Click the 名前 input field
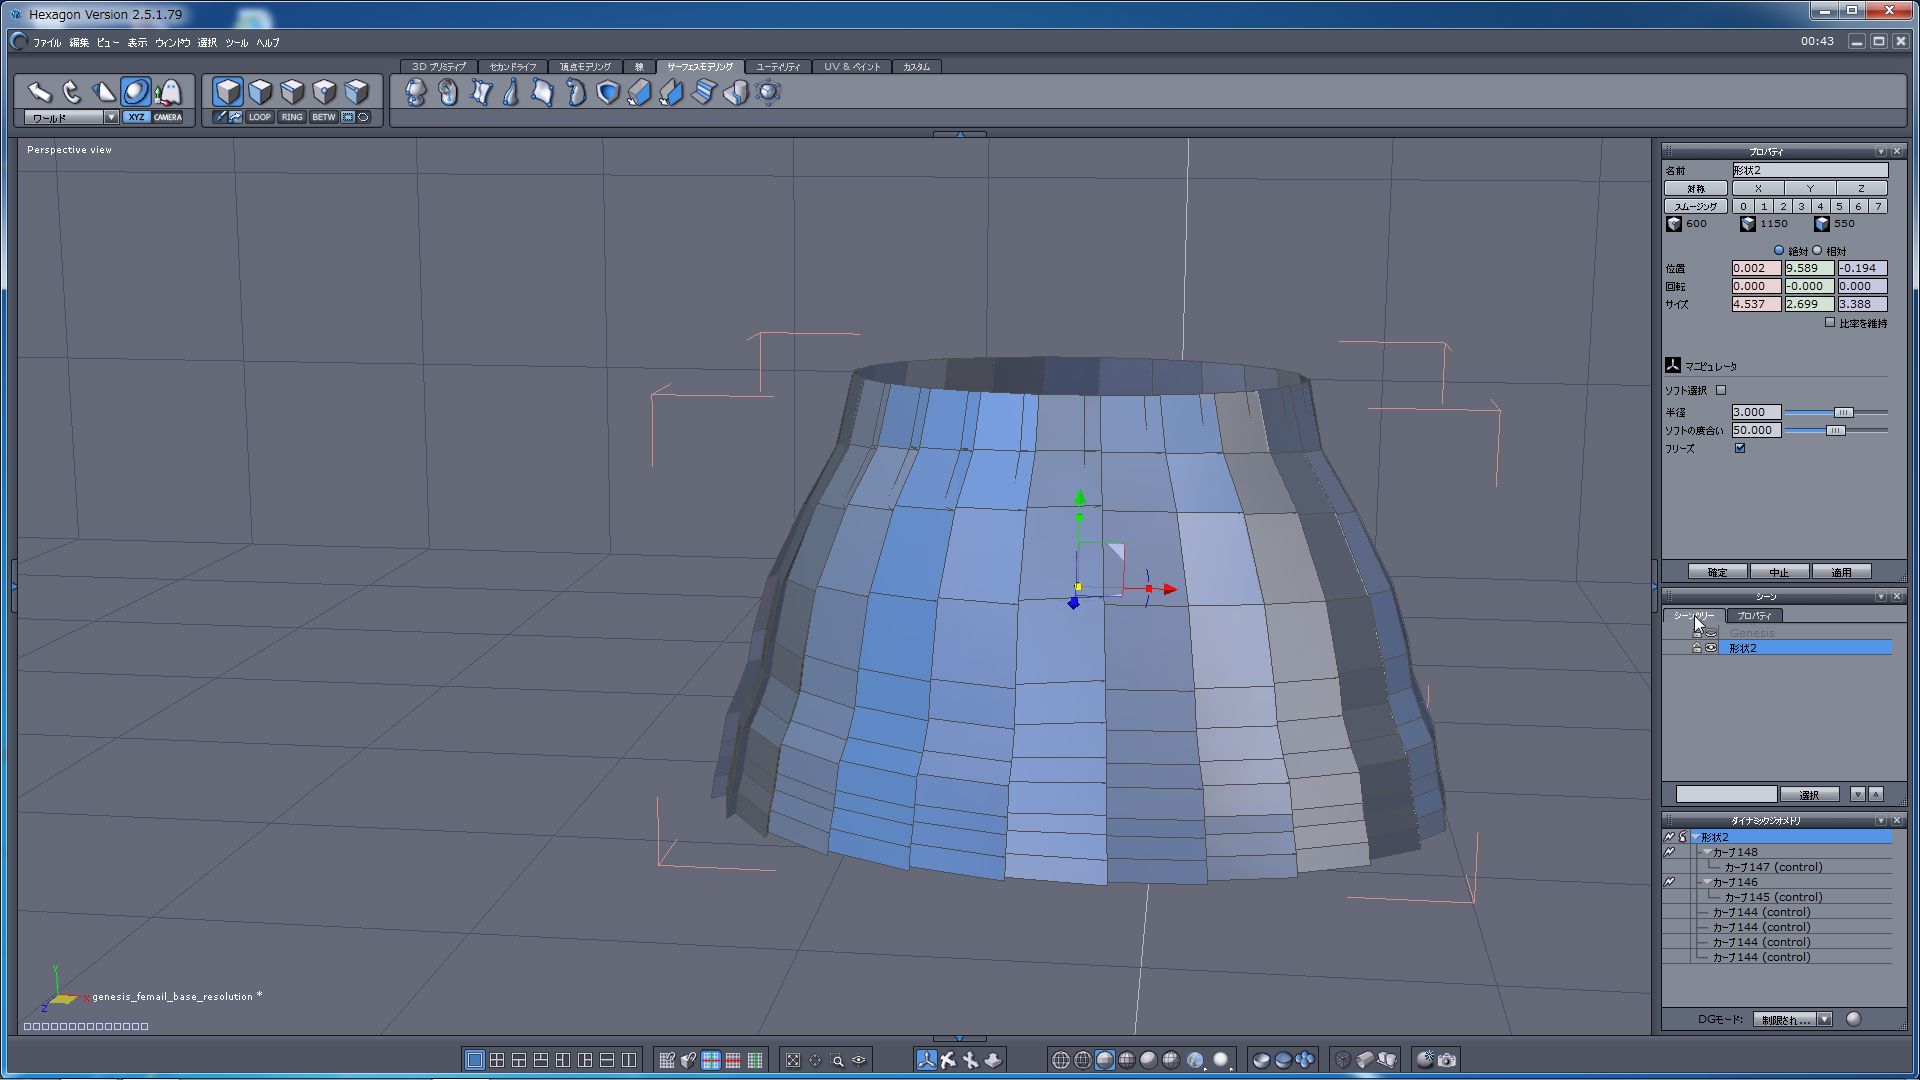1920x1080 pixels. click(1809, 170)
